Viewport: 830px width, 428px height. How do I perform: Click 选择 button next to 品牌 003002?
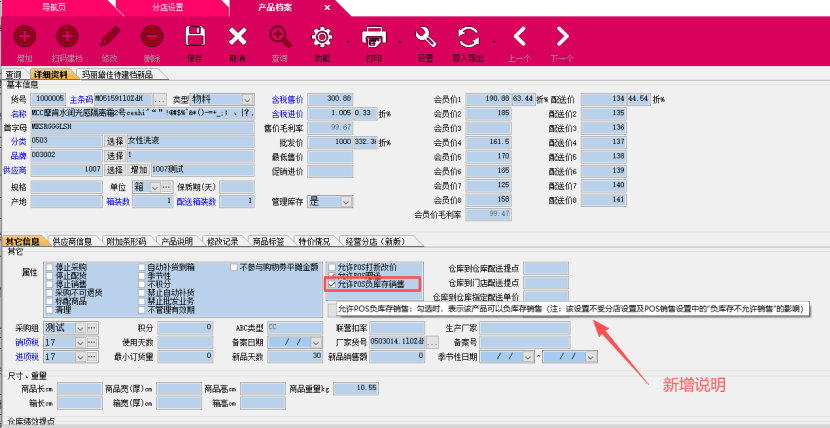tap(115, 156)
